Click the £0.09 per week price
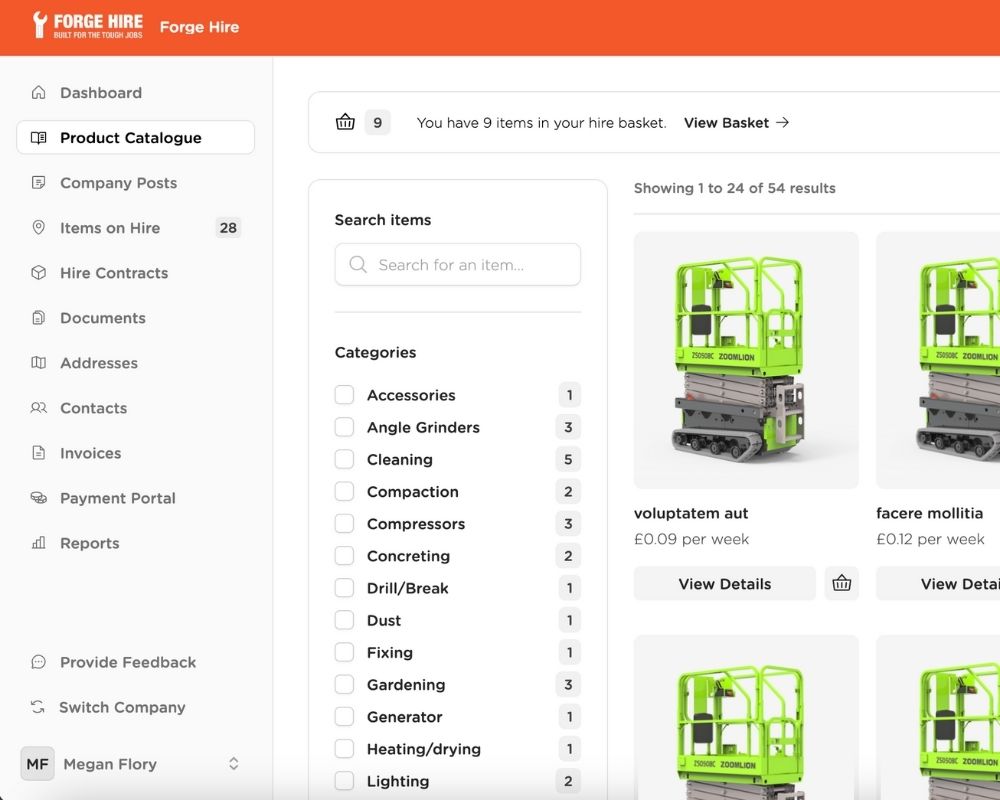The width and height of the screenshot is (1000, 800). [x=691, y=539]
